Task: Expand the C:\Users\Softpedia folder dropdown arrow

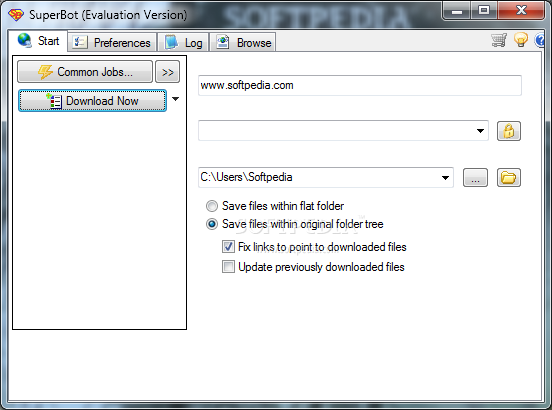Action: [445, 178]
